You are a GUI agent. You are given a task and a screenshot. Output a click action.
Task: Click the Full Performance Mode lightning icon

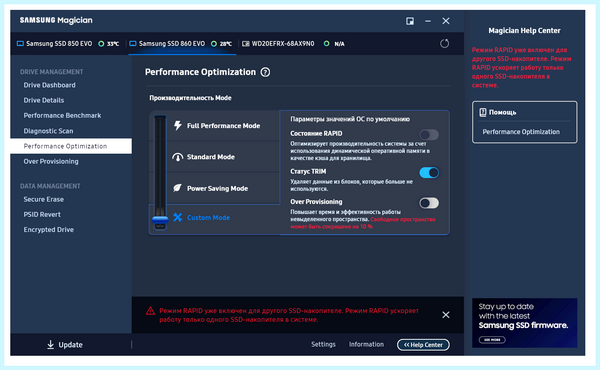tap(178, 126)
